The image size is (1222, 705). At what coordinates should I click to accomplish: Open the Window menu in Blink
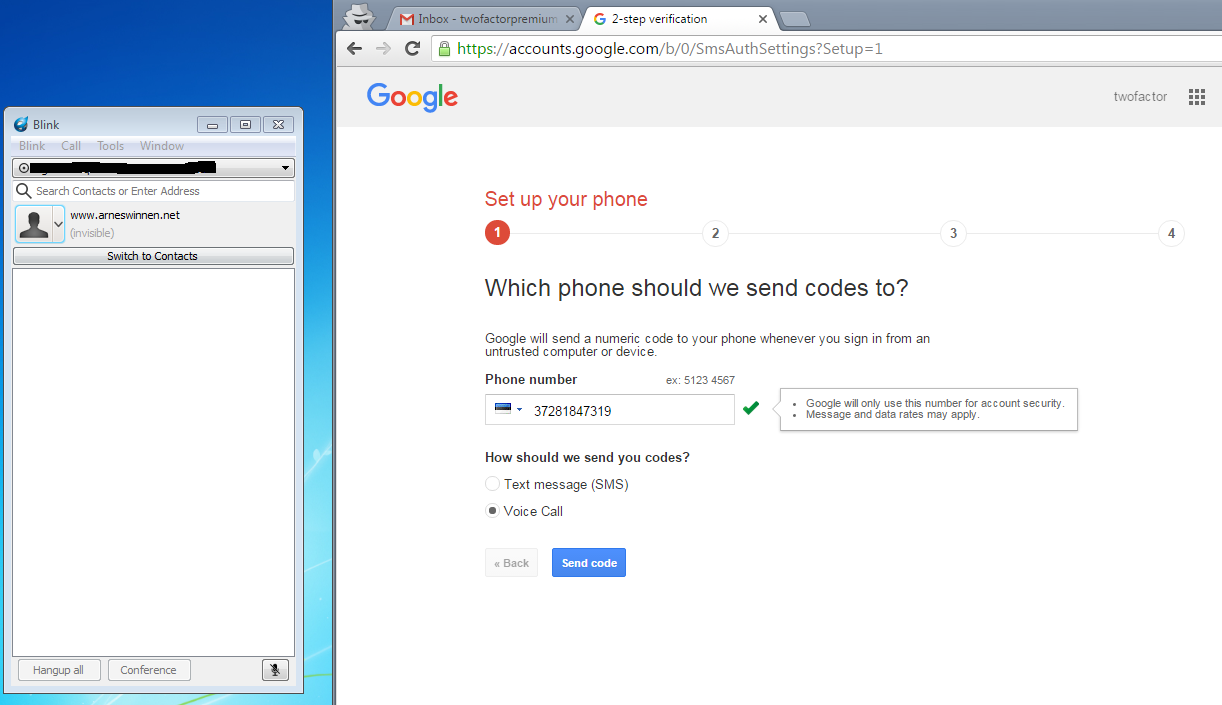tap(162, 146)
